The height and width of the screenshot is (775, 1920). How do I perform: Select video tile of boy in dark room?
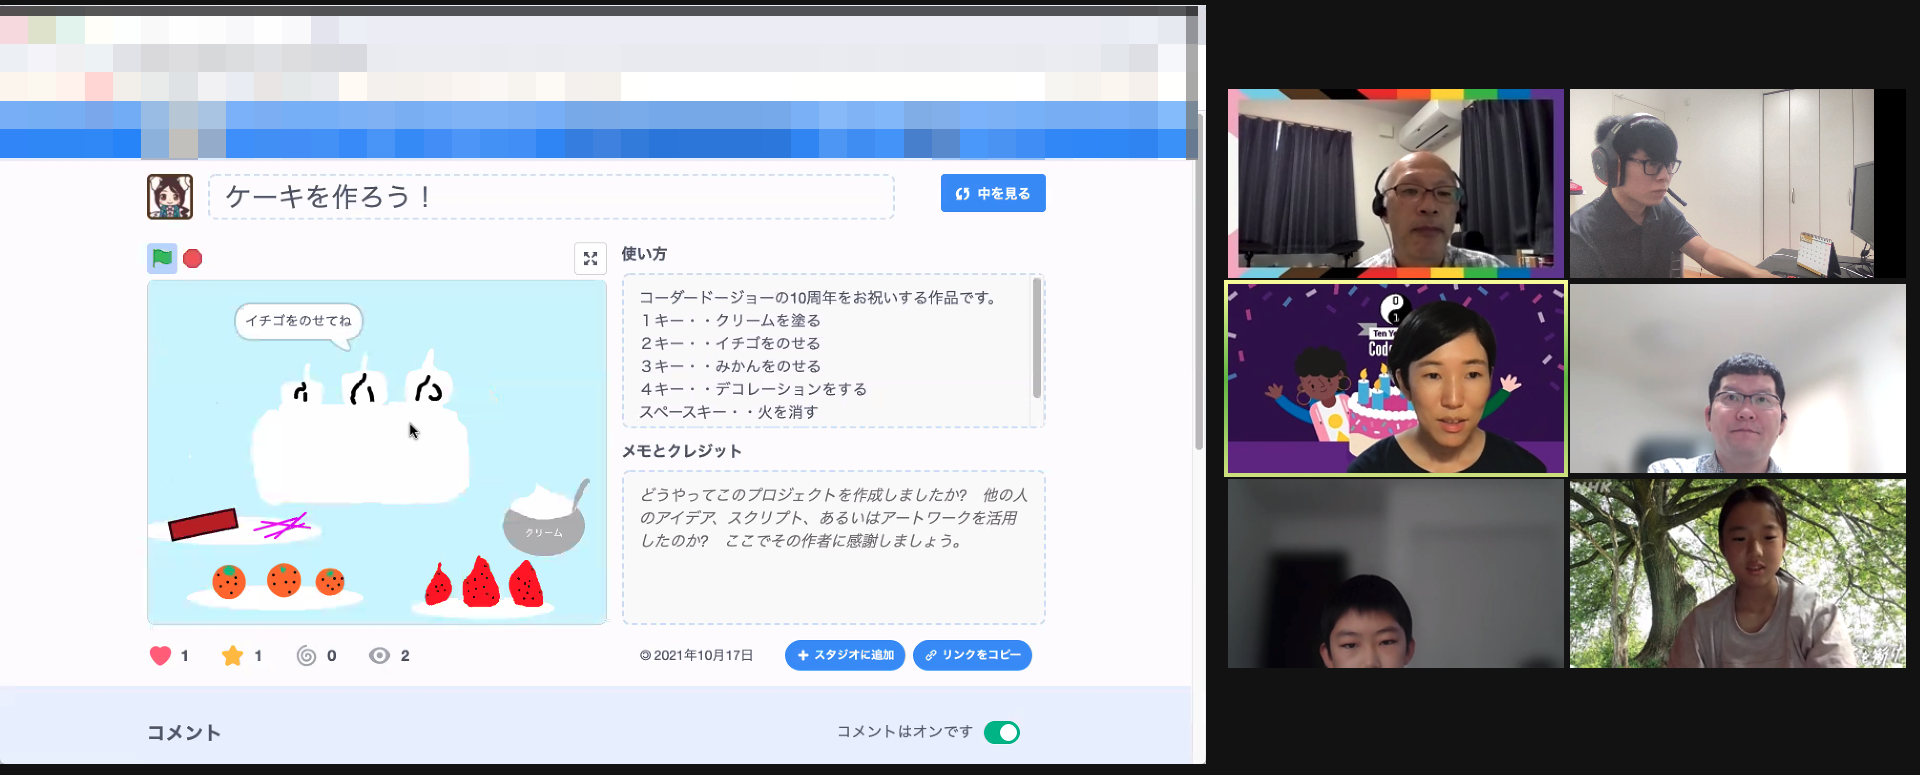[x=1396, y=573]
